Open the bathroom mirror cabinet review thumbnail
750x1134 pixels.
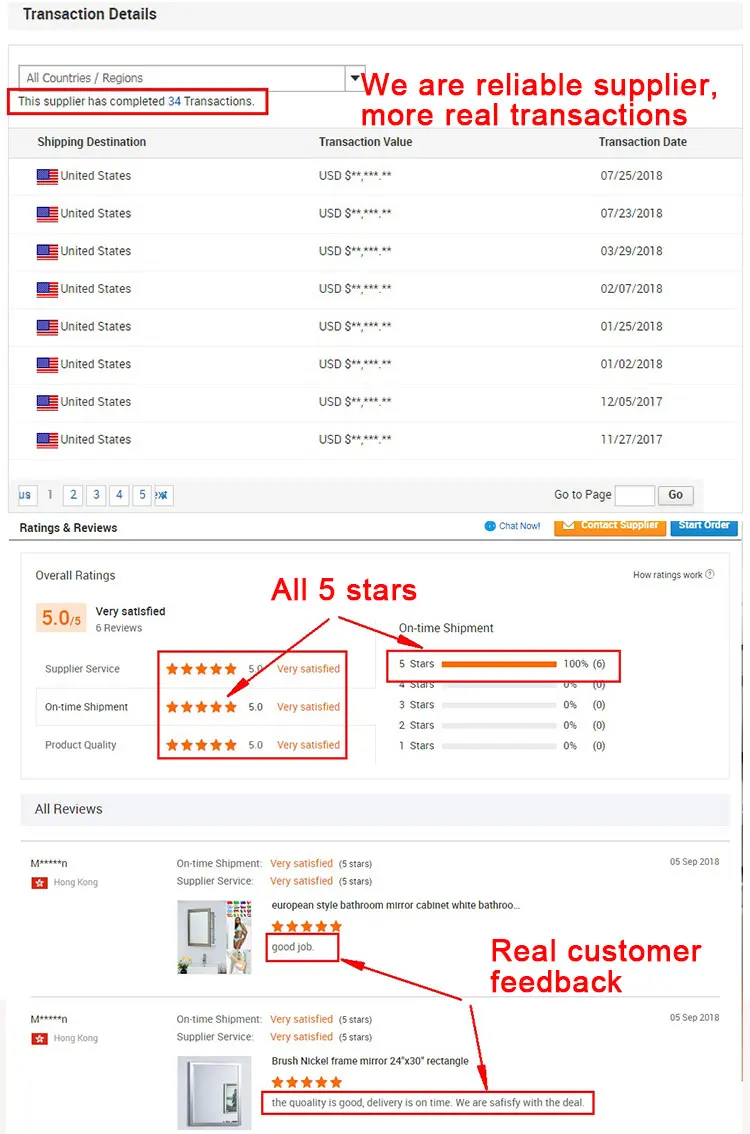pos(215,937)
